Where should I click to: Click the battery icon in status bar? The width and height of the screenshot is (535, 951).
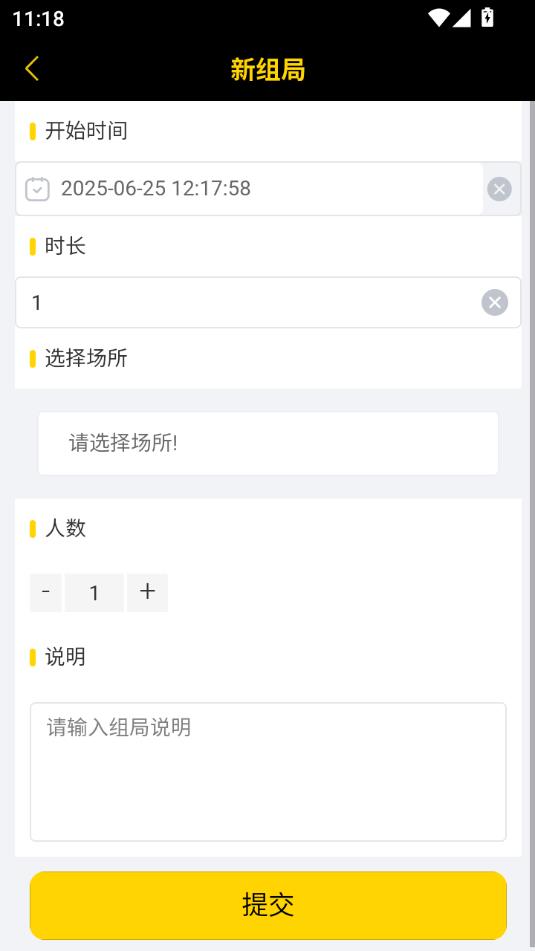(487, 18)
